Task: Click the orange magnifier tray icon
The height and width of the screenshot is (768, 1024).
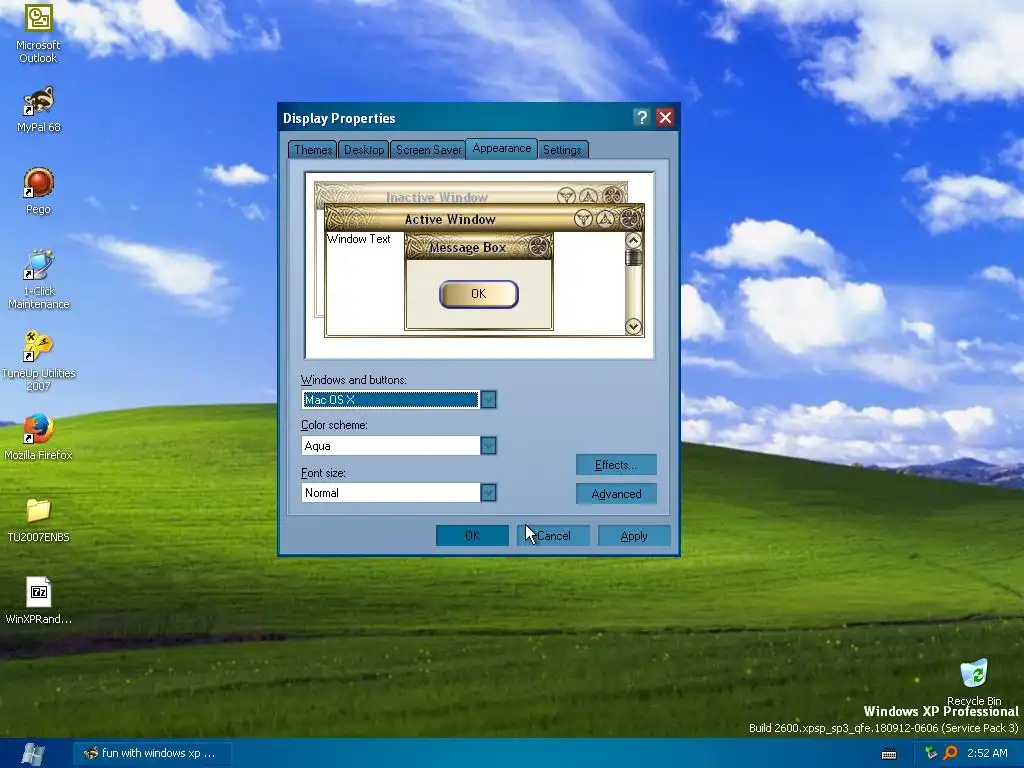Action: tap(950, 753)
